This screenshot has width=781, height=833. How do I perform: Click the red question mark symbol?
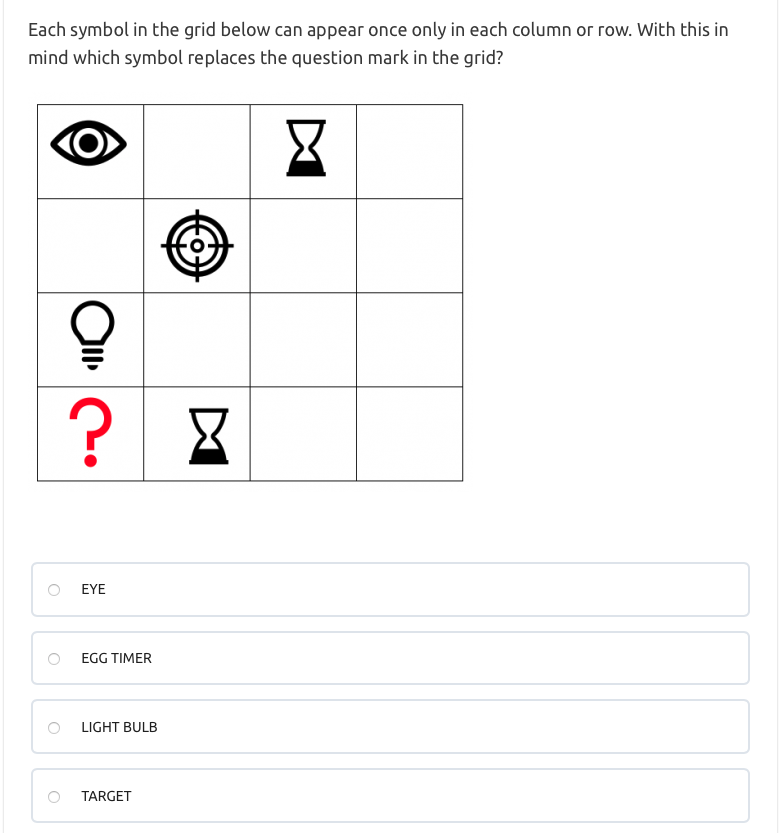click(x=90, y=432)
